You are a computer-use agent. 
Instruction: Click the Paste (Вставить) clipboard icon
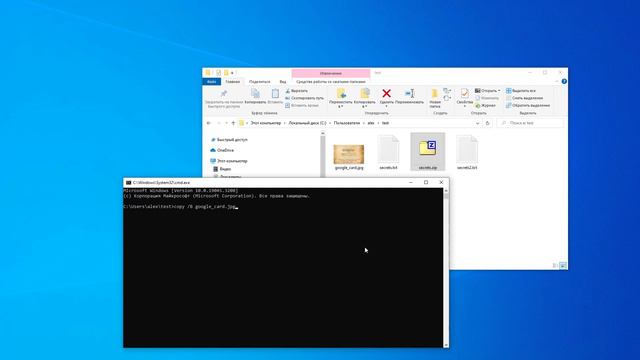275,94
